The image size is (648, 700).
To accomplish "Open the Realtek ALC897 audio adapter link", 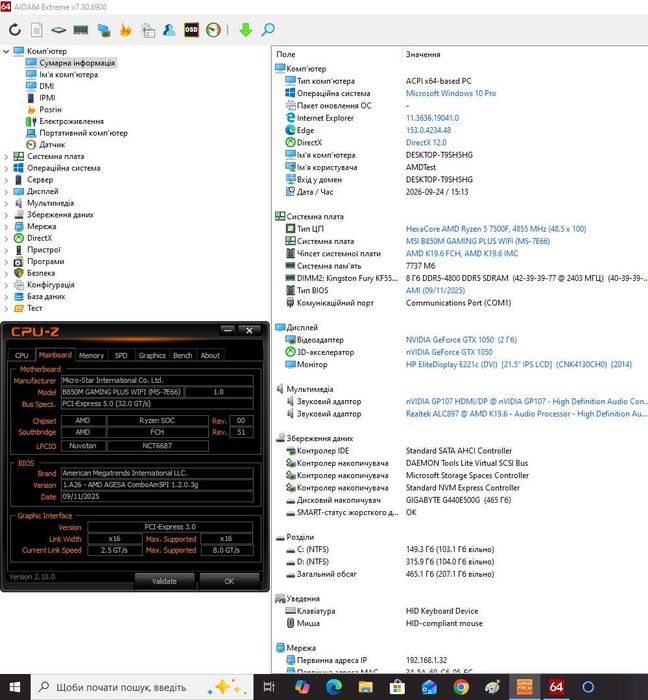I will pyautogui.click(x=526, y=414).
